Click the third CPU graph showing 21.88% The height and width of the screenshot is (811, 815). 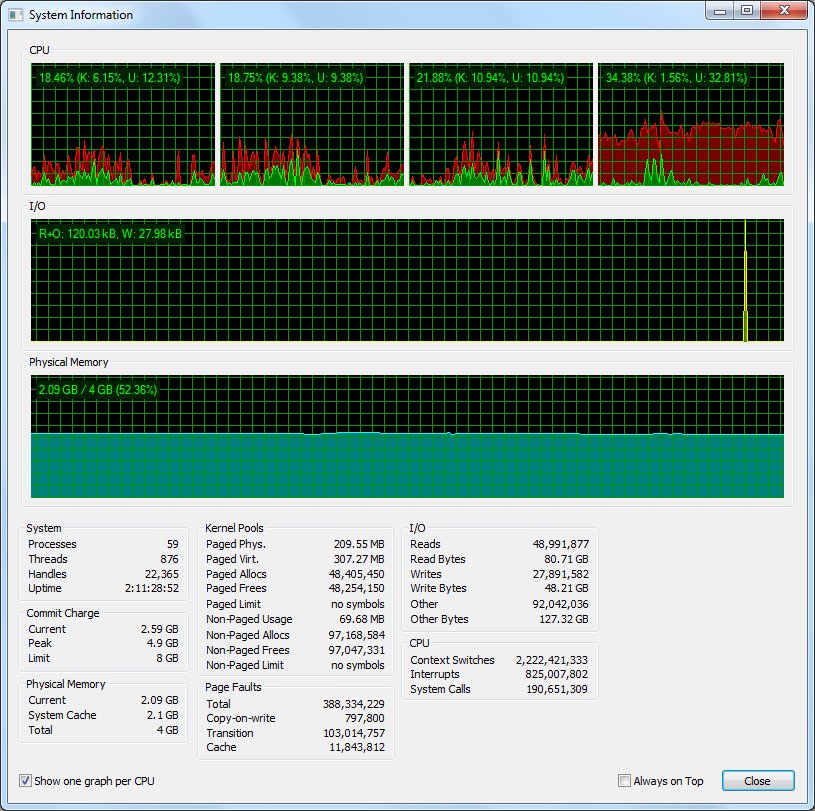coord(501,124)
